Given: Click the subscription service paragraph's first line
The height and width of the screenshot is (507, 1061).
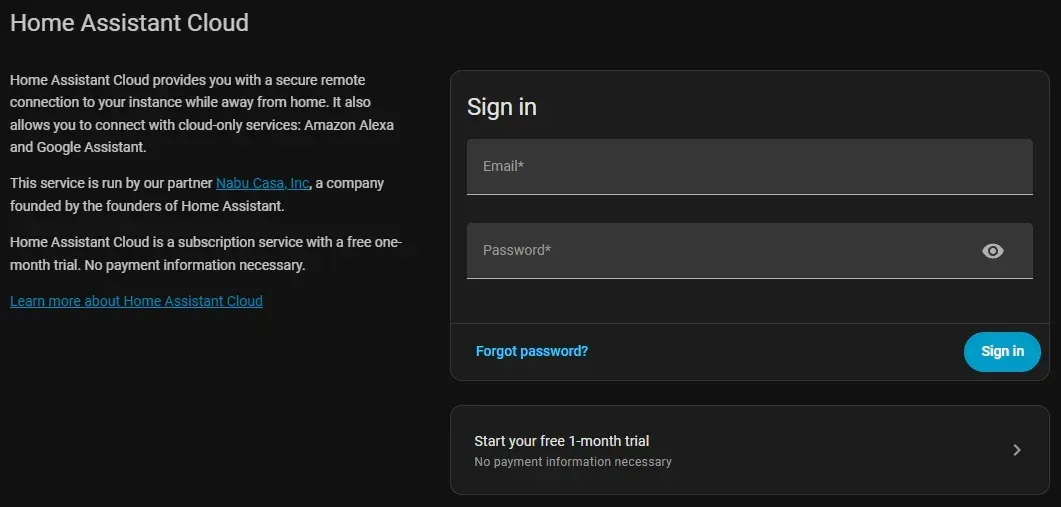Looking at the screenshot, I should coord(206,242).
